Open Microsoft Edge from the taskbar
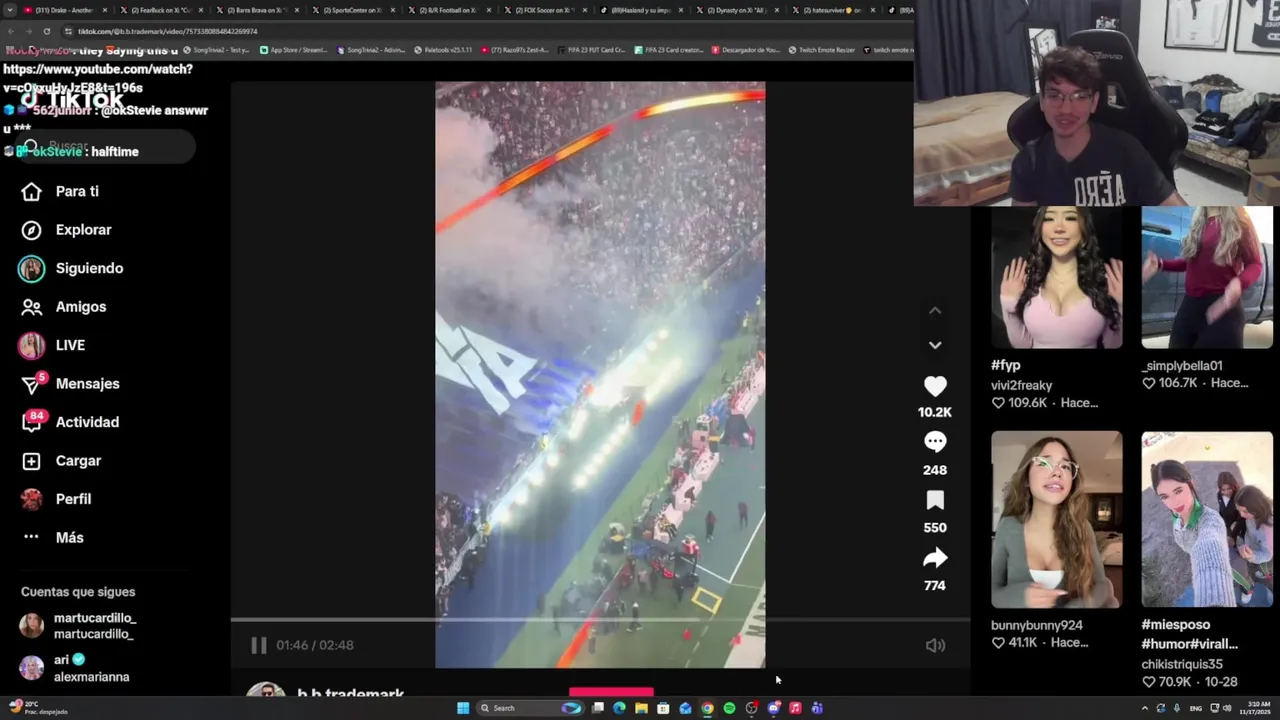 tap(619, 708)
